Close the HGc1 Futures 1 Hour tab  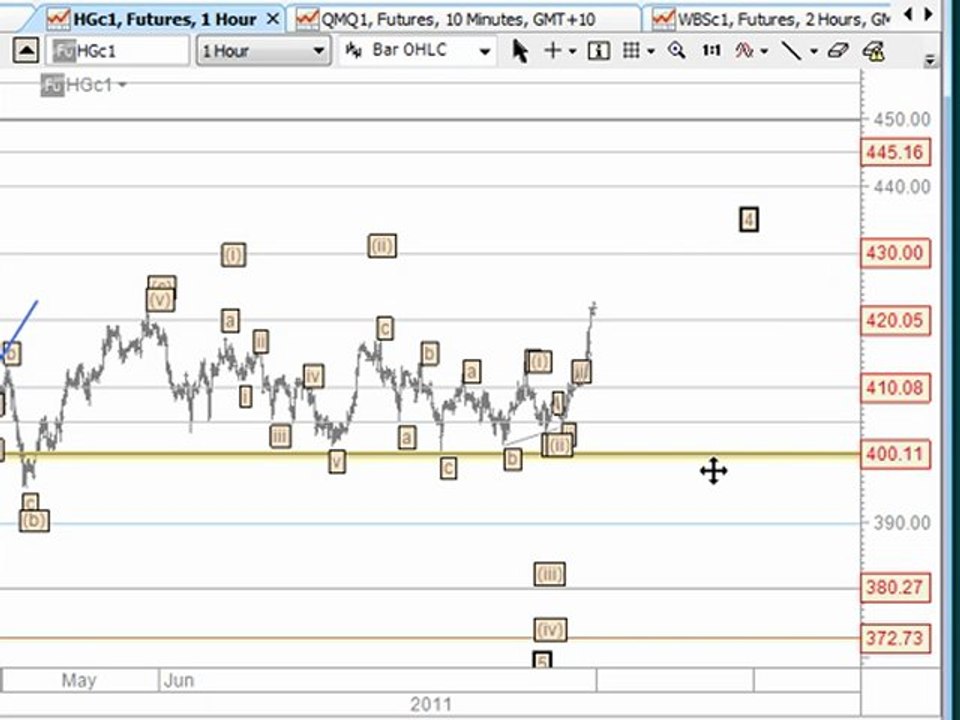274,20
